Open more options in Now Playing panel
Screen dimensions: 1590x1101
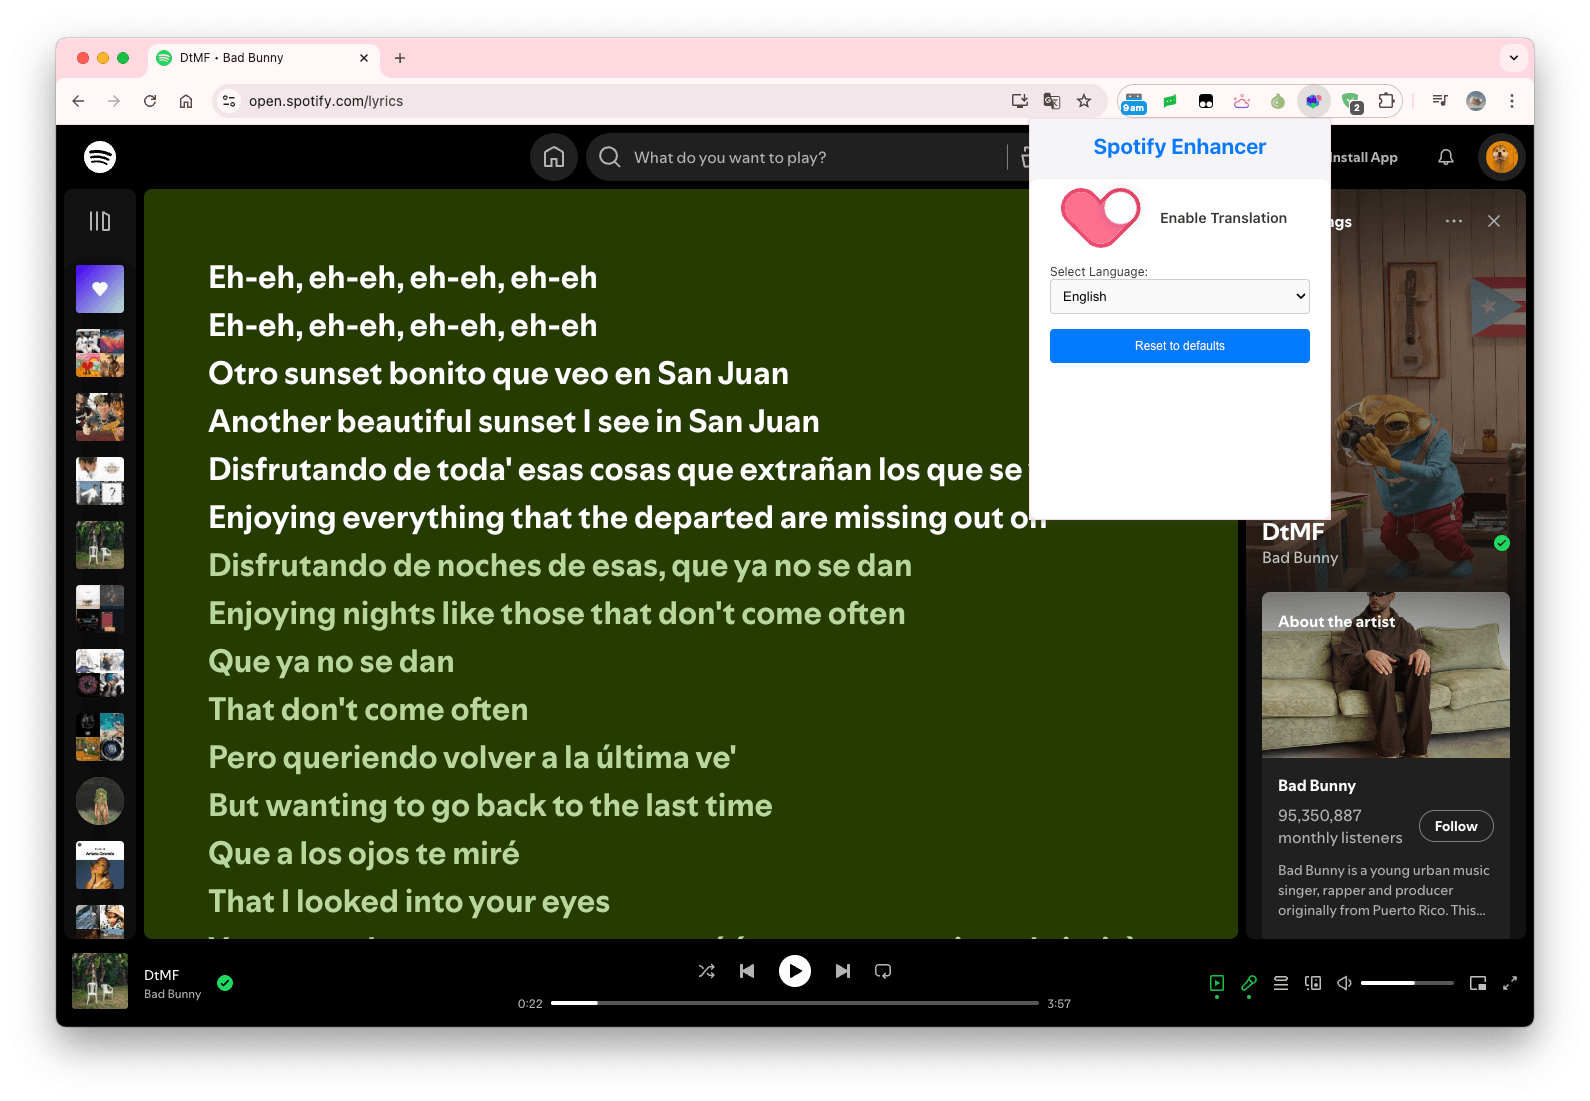coord(1454,221)
